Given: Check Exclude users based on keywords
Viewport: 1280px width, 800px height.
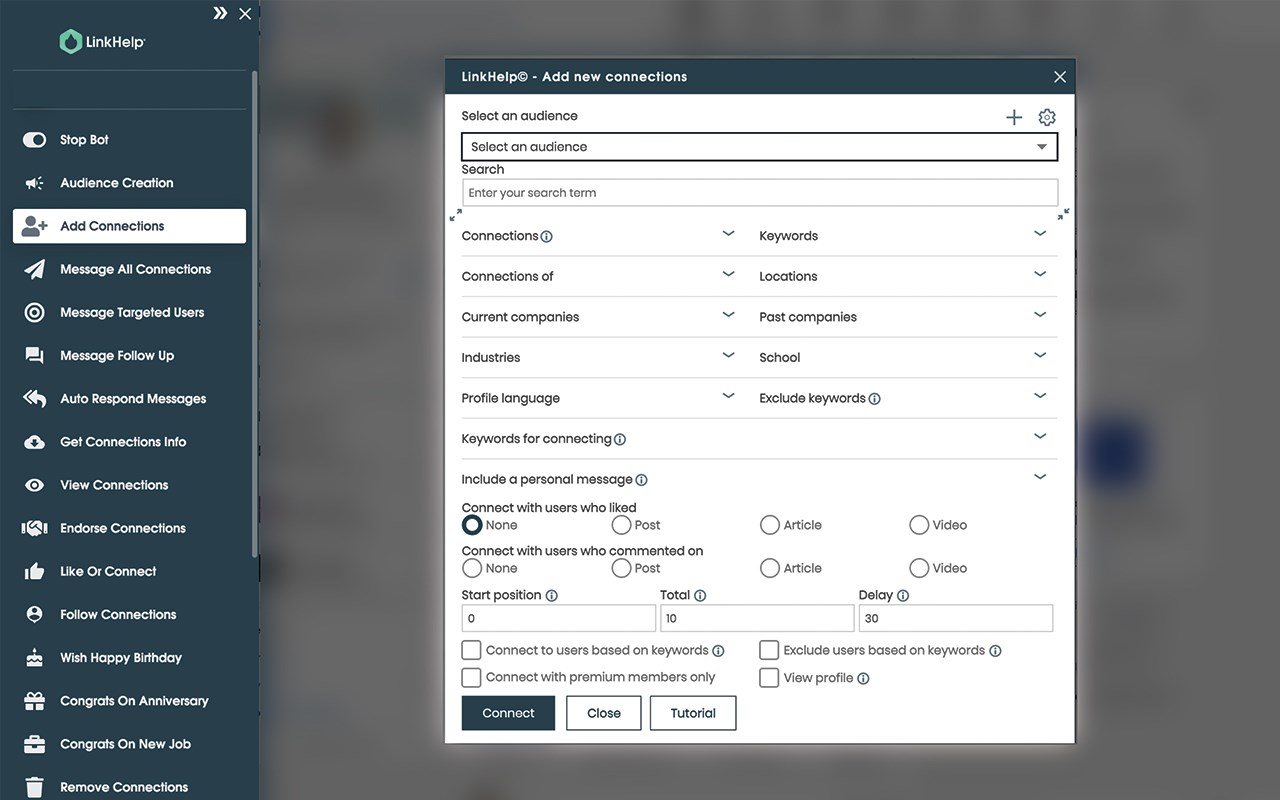Looking at the screenshot, I should 769,650.
